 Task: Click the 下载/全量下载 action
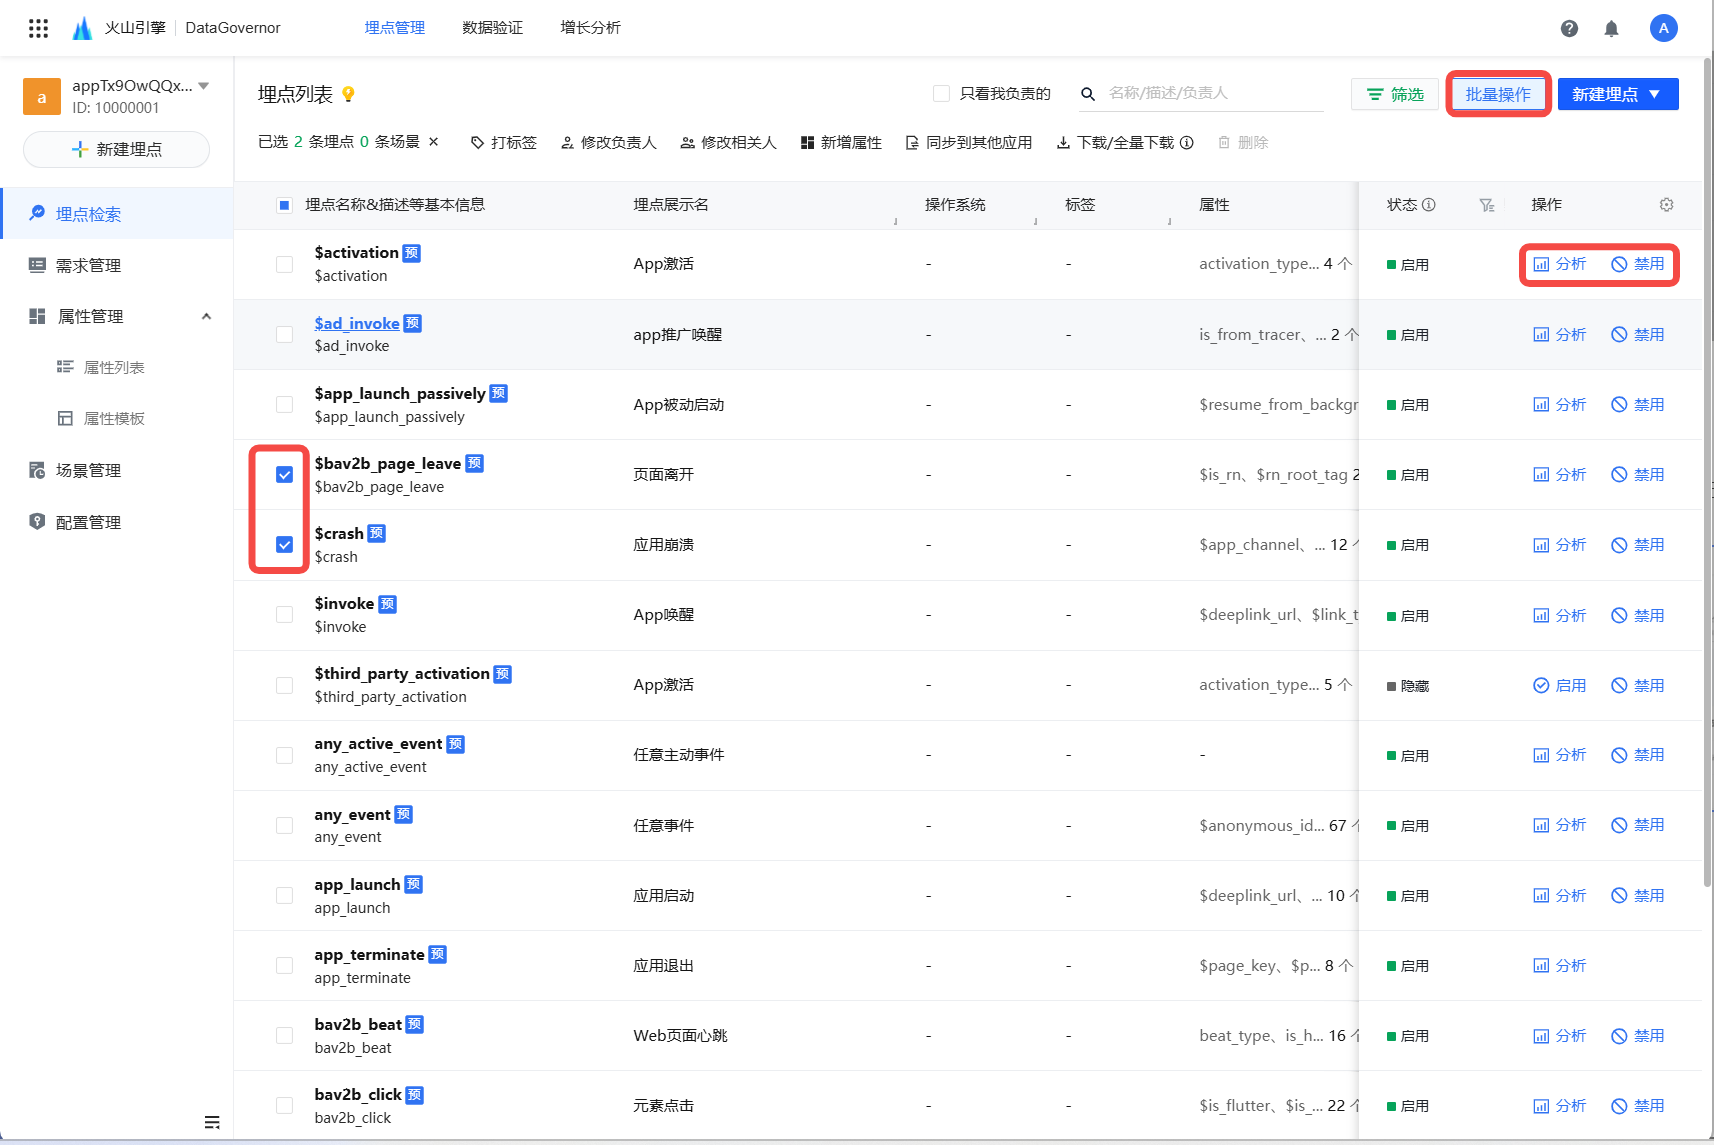click(x=1116, y=142)
